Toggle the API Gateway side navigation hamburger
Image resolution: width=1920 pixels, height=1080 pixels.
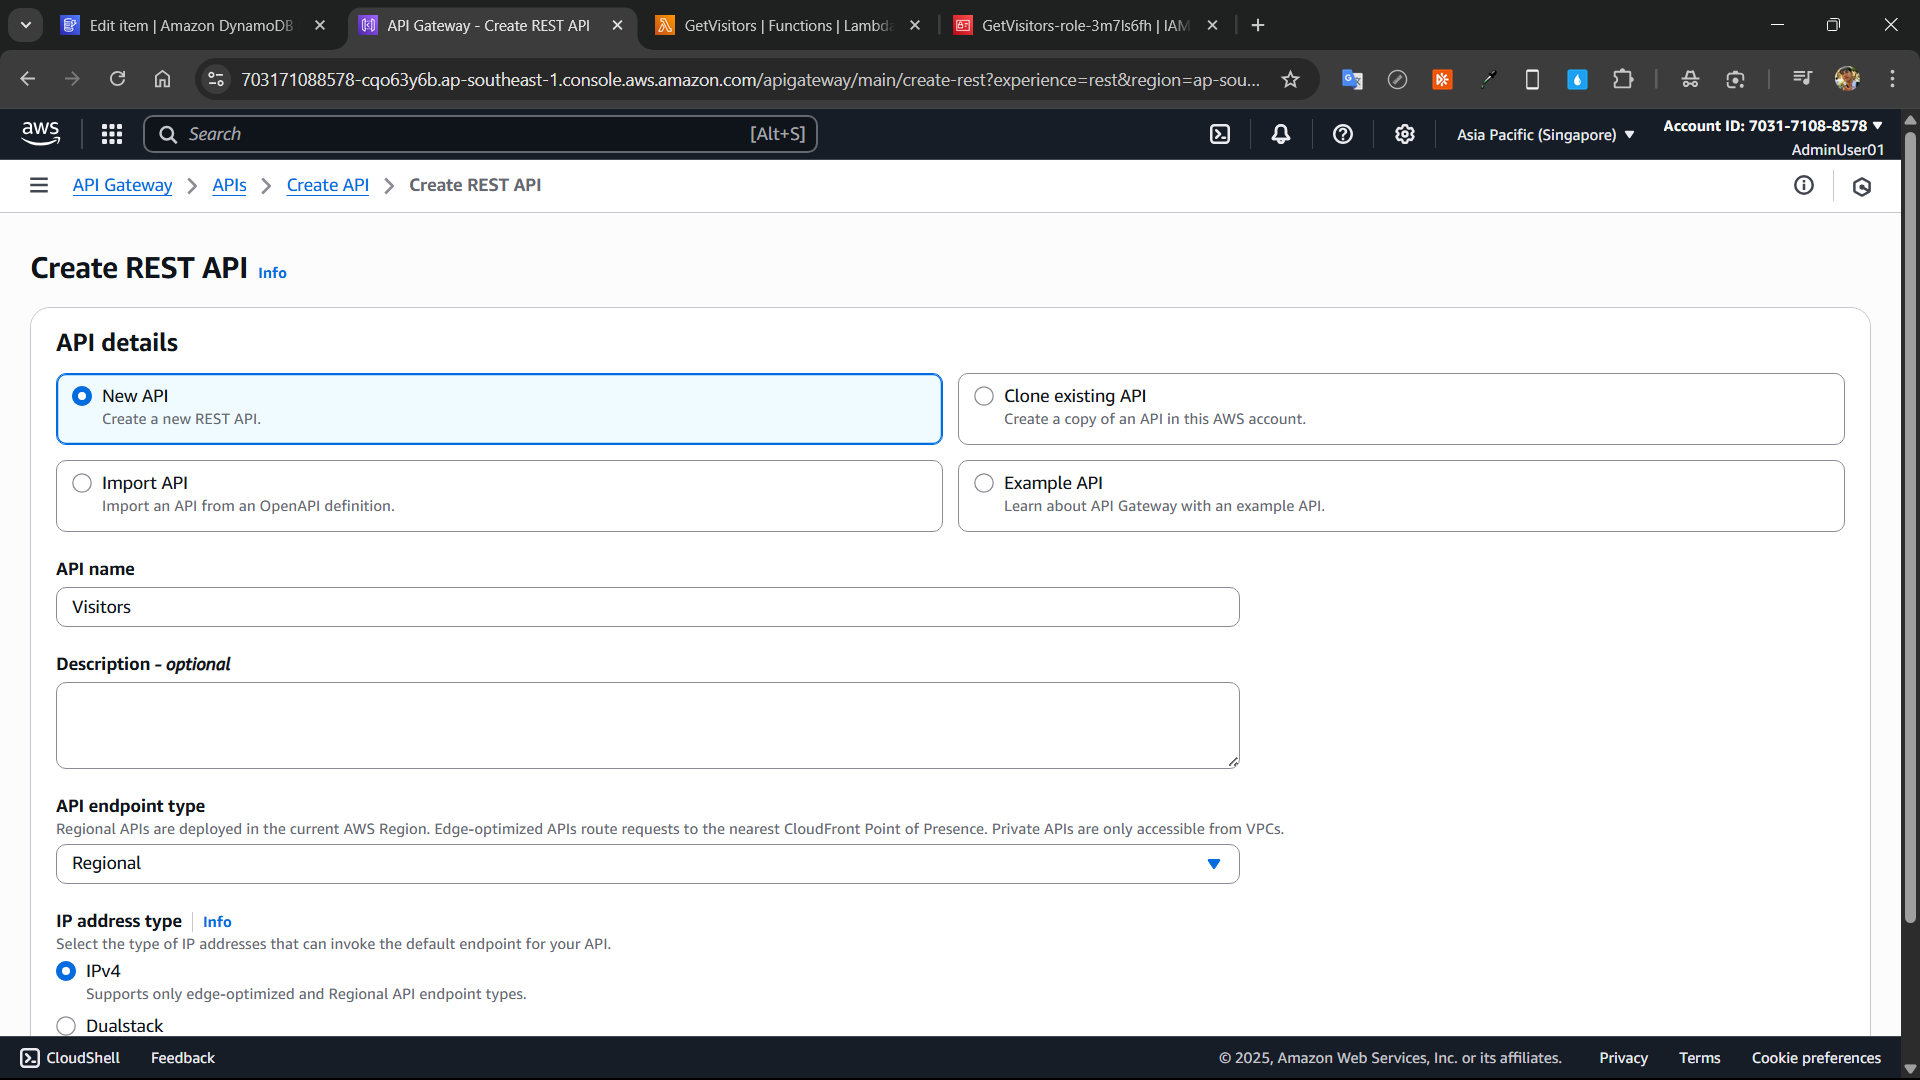pos(39,185)
